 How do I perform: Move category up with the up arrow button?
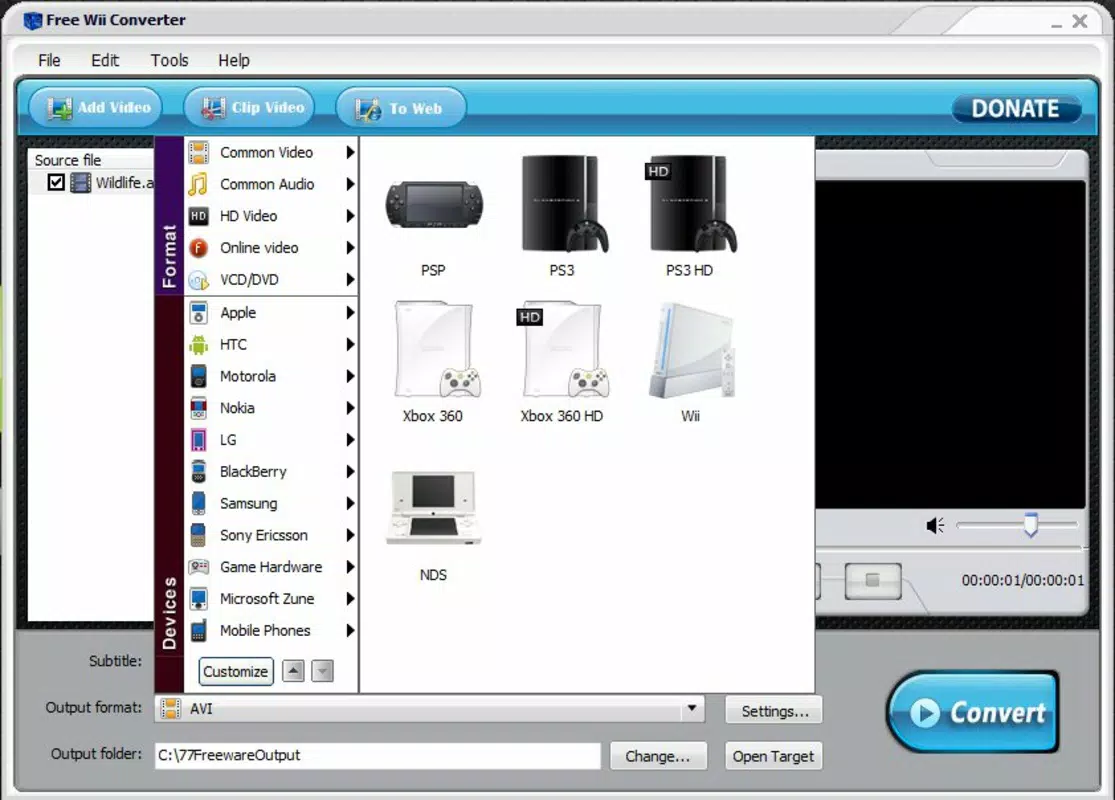tap(293, 671)
